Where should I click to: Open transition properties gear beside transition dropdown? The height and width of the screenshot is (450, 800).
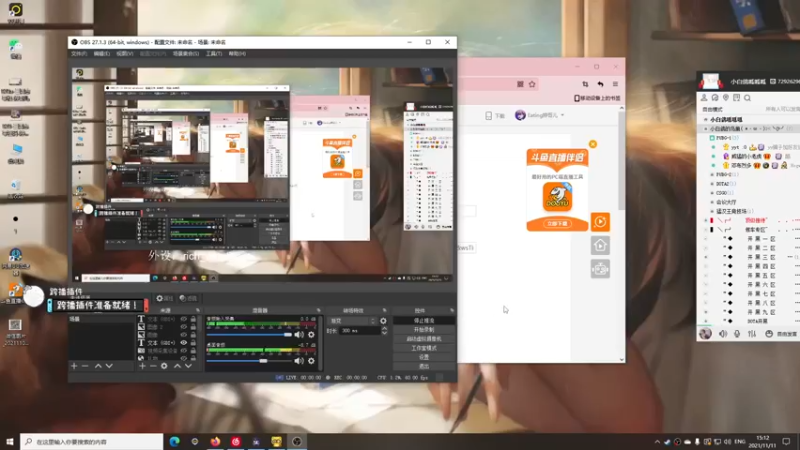[x=383, y=321]
